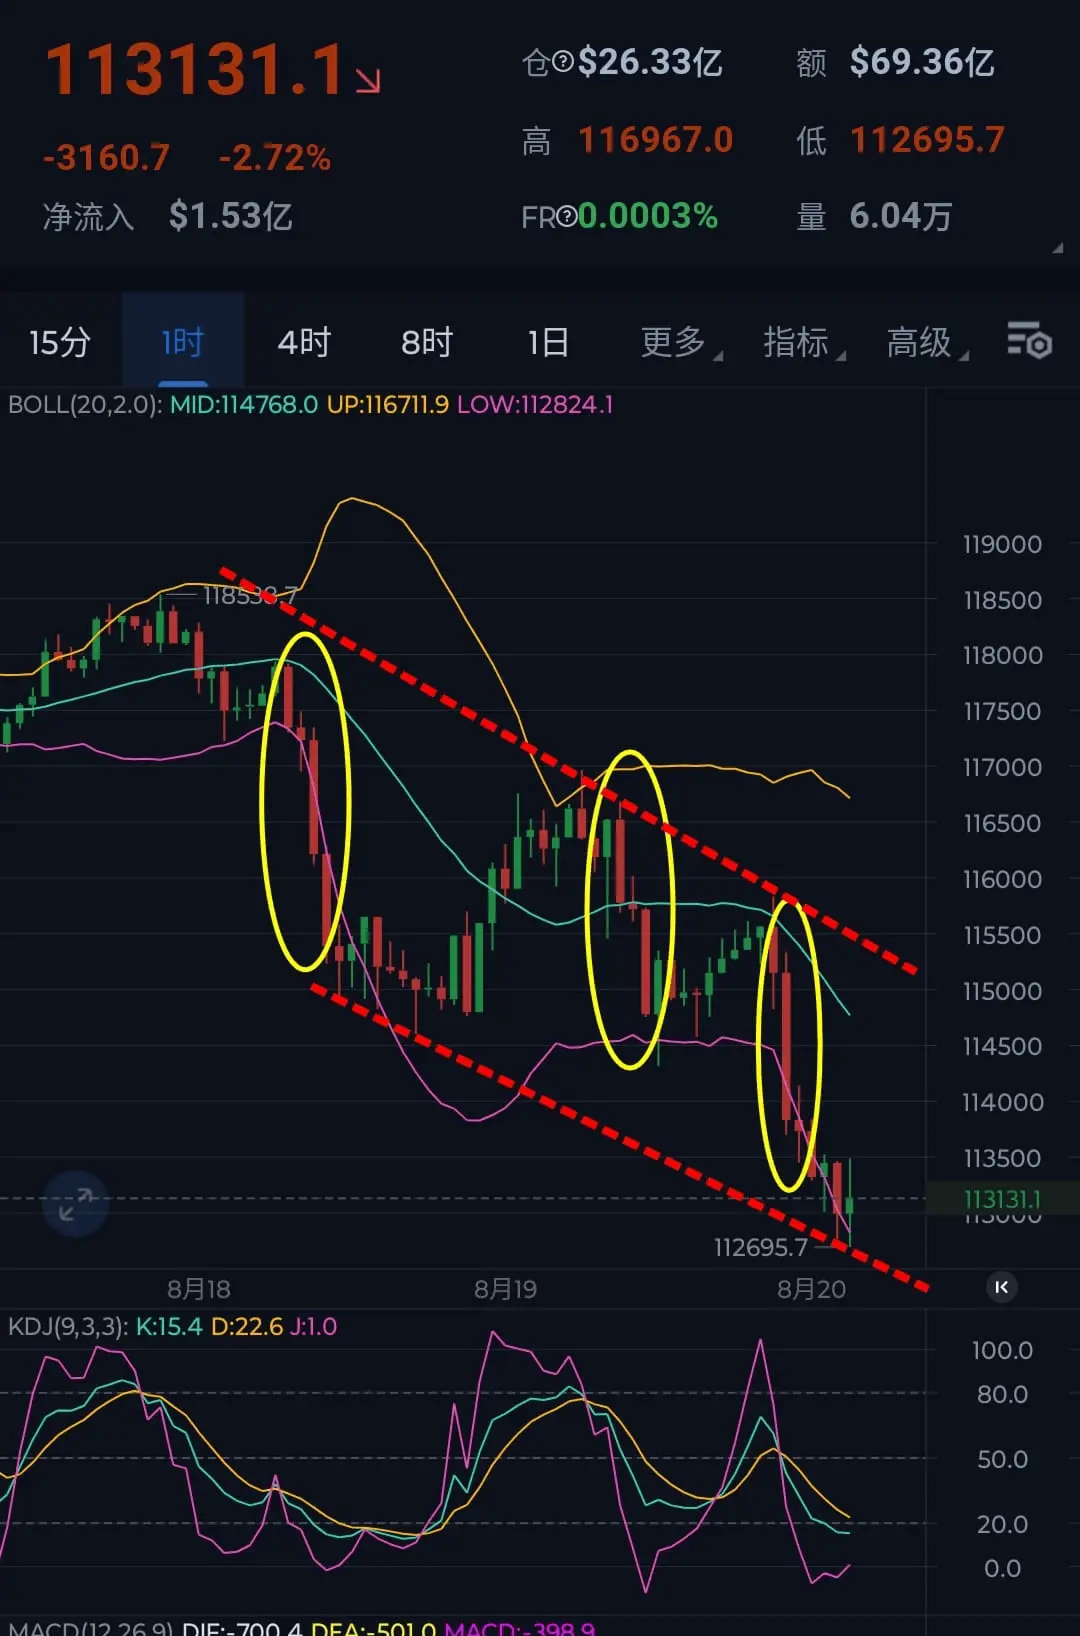Tap the KDJ(9,3,3) indicator label
1080x1636 pixels.
(x=68, y=1327)
